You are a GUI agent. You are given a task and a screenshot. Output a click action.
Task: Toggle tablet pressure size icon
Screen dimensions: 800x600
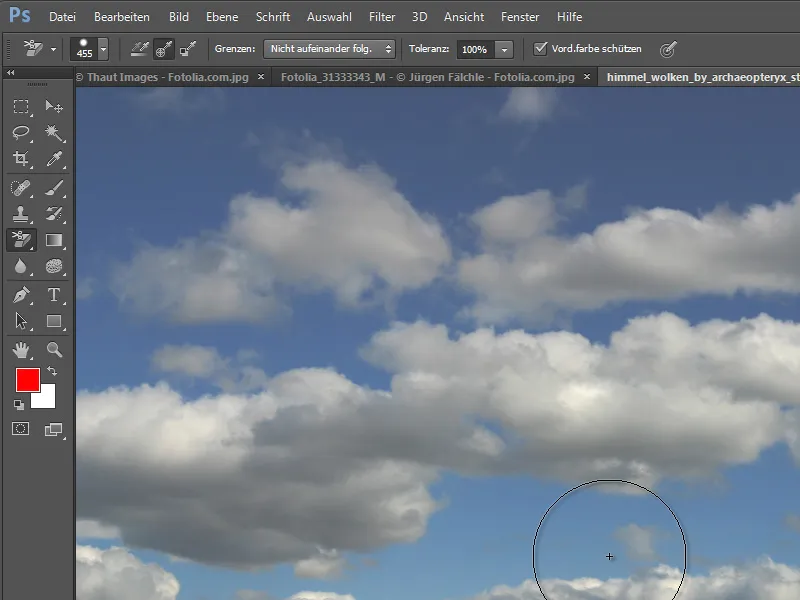pos(668,49)
